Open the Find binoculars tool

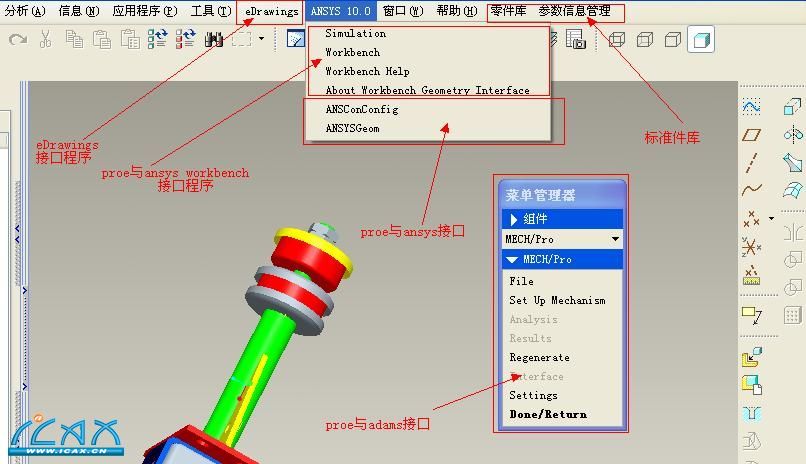(x=213, y=39)
